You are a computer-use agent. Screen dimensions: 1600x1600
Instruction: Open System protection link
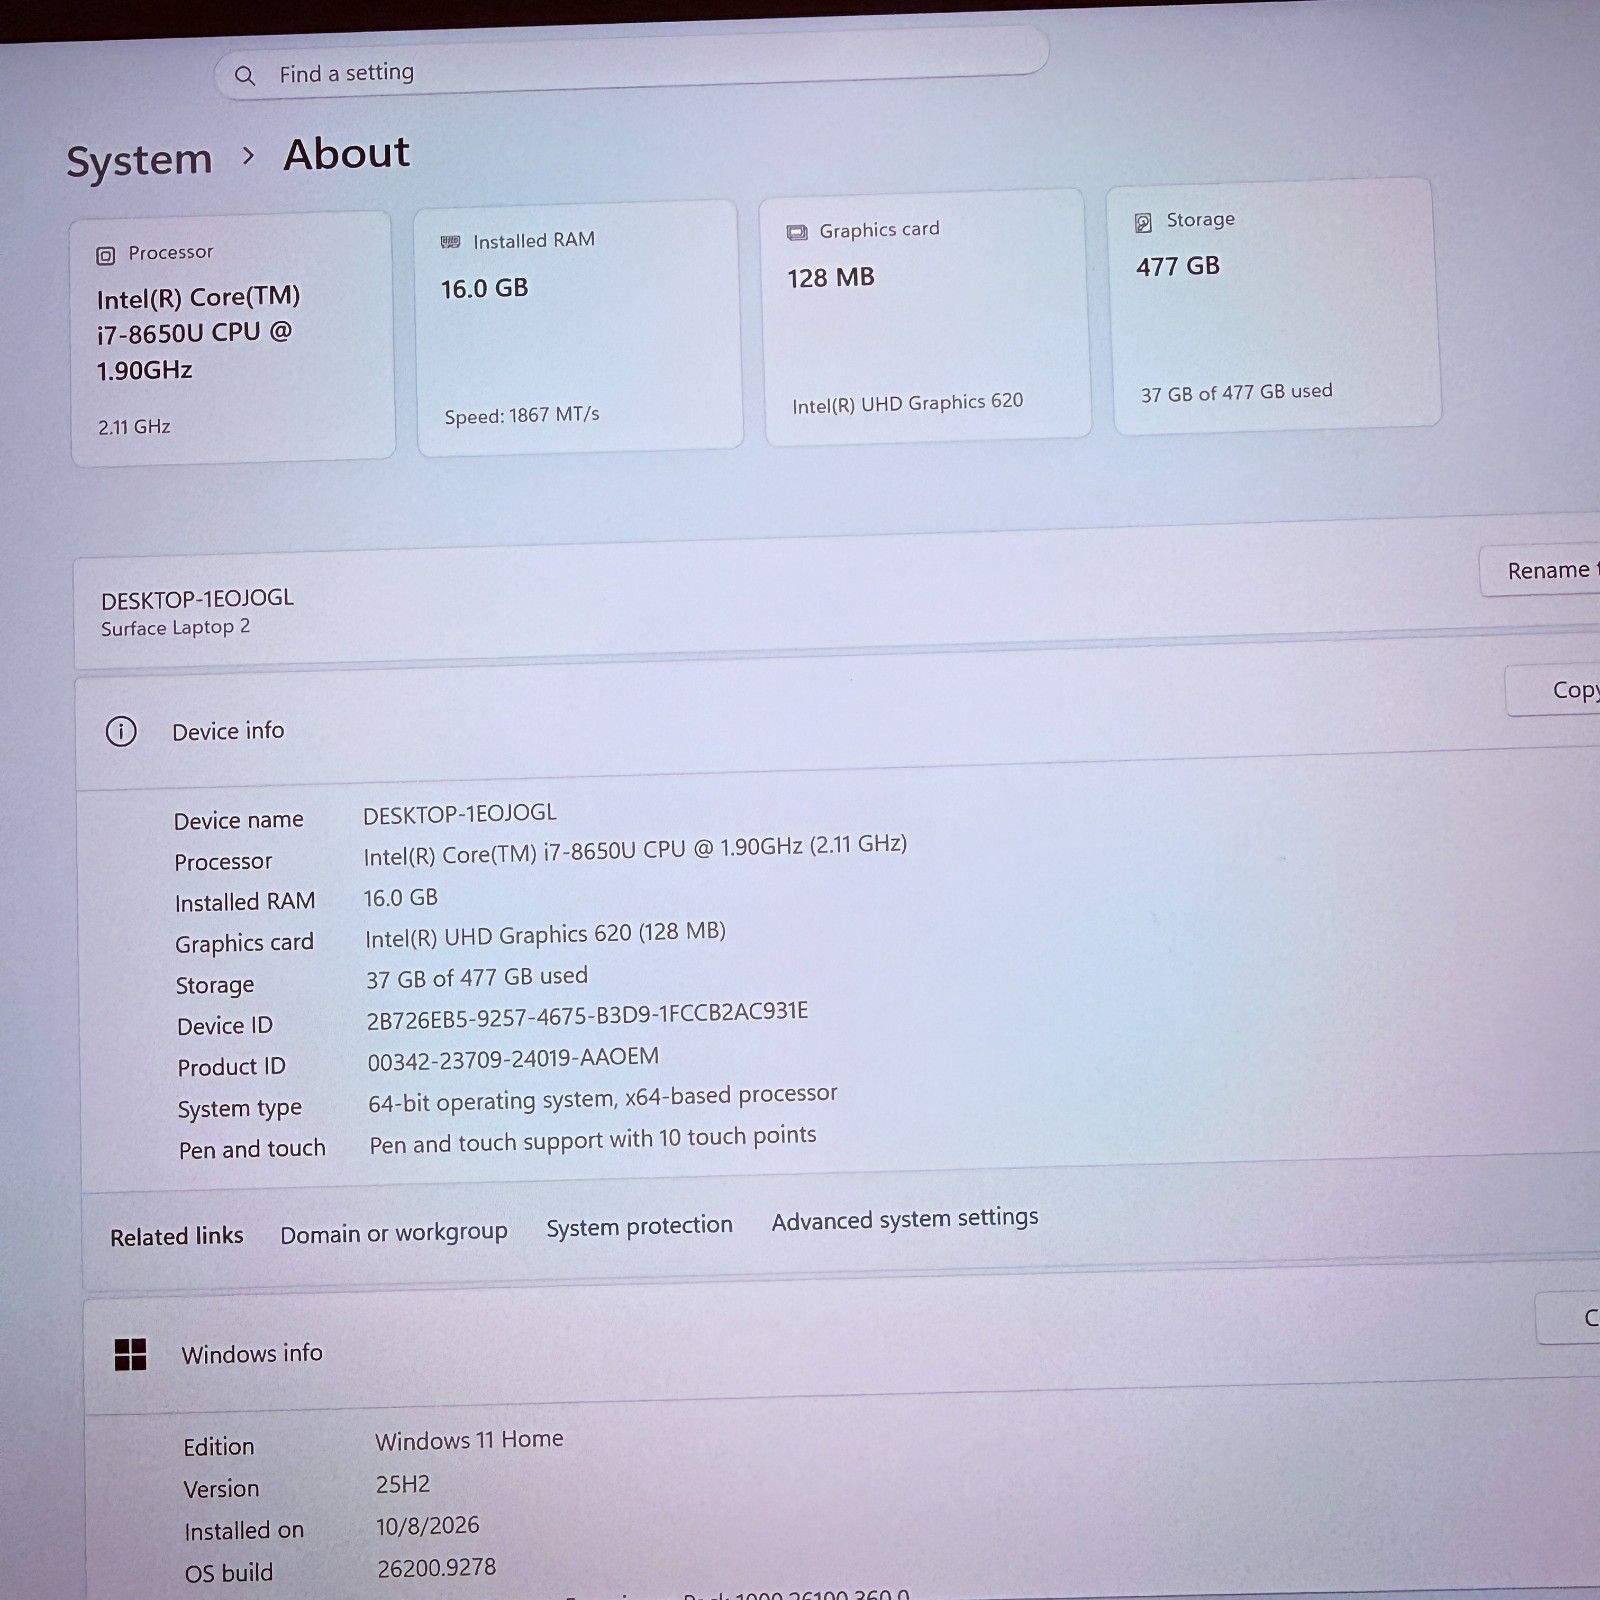639,1226
